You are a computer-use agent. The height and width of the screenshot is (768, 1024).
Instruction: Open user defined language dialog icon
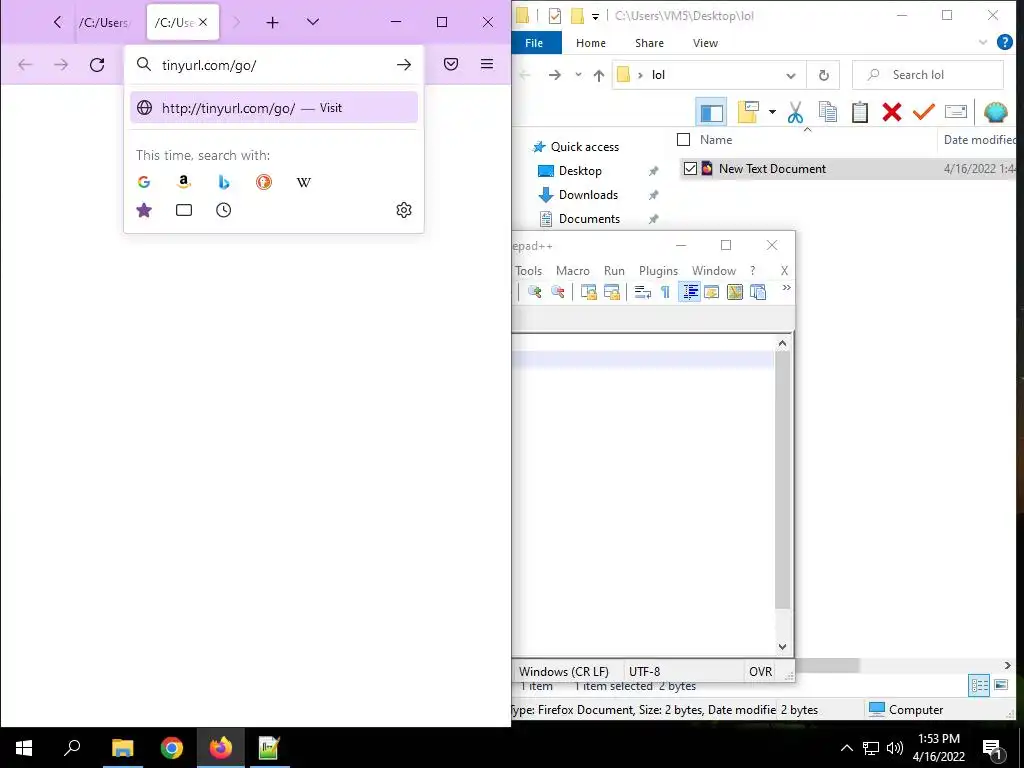tap(712, 292)
